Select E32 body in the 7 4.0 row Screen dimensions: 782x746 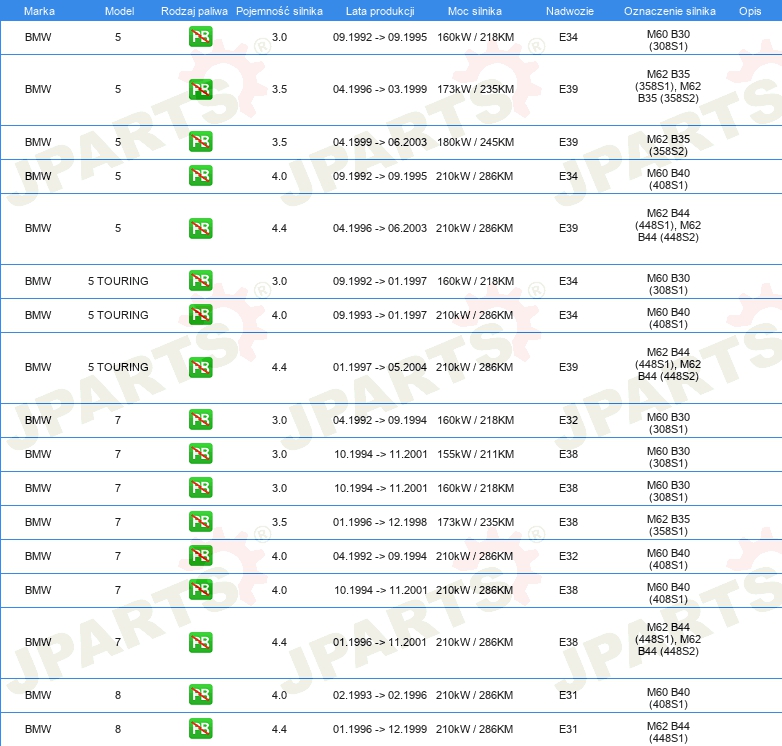click(x=568, y=556)
